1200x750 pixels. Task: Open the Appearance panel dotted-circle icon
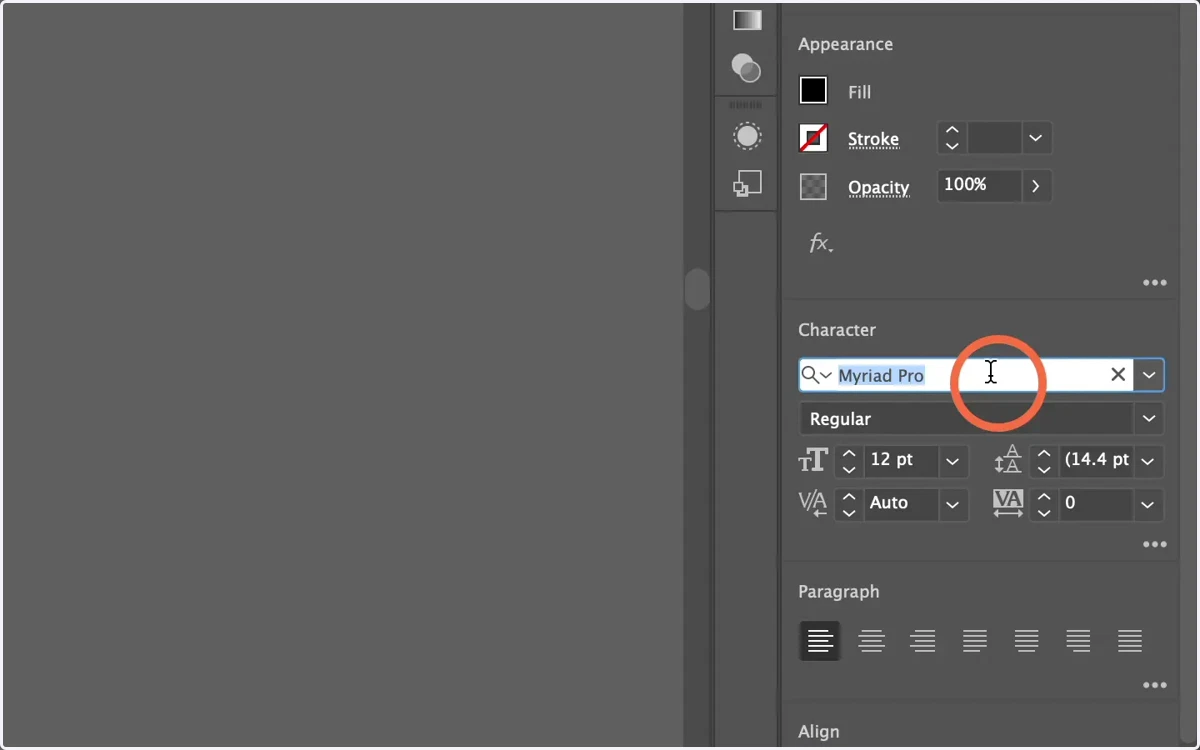(747, 136)
